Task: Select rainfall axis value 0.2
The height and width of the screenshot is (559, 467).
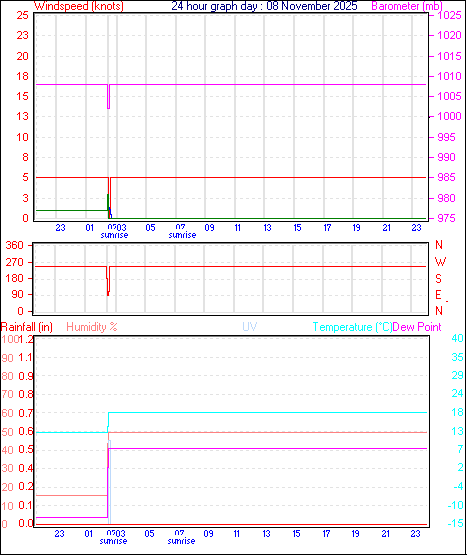Action: click(x=26, y=487)
